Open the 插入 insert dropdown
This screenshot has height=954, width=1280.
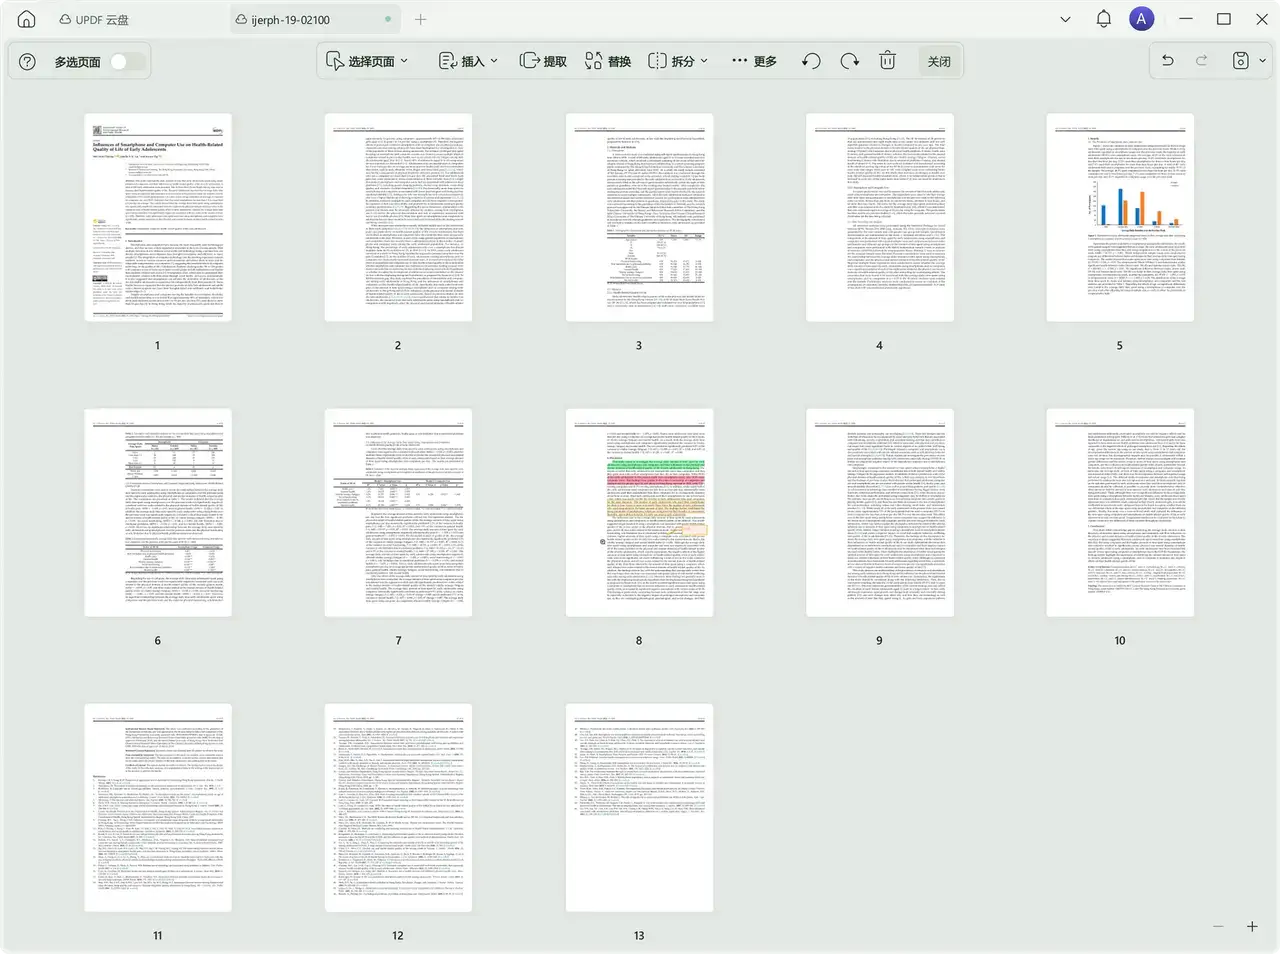click(468, 61)
